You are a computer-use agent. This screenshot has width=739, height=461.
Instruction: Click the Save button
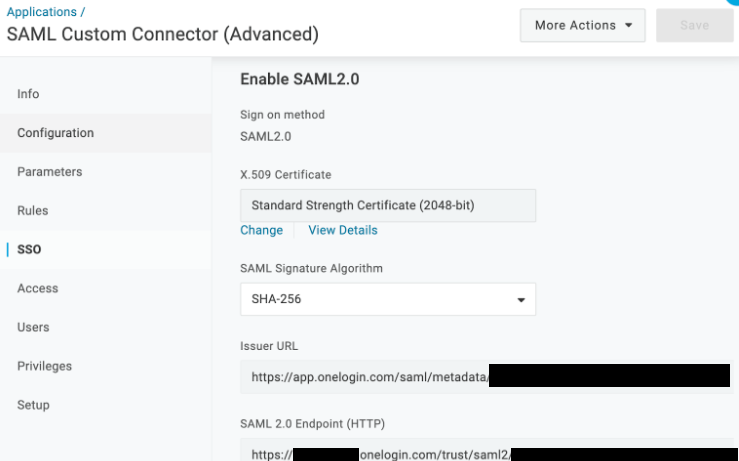click(695, 25)
